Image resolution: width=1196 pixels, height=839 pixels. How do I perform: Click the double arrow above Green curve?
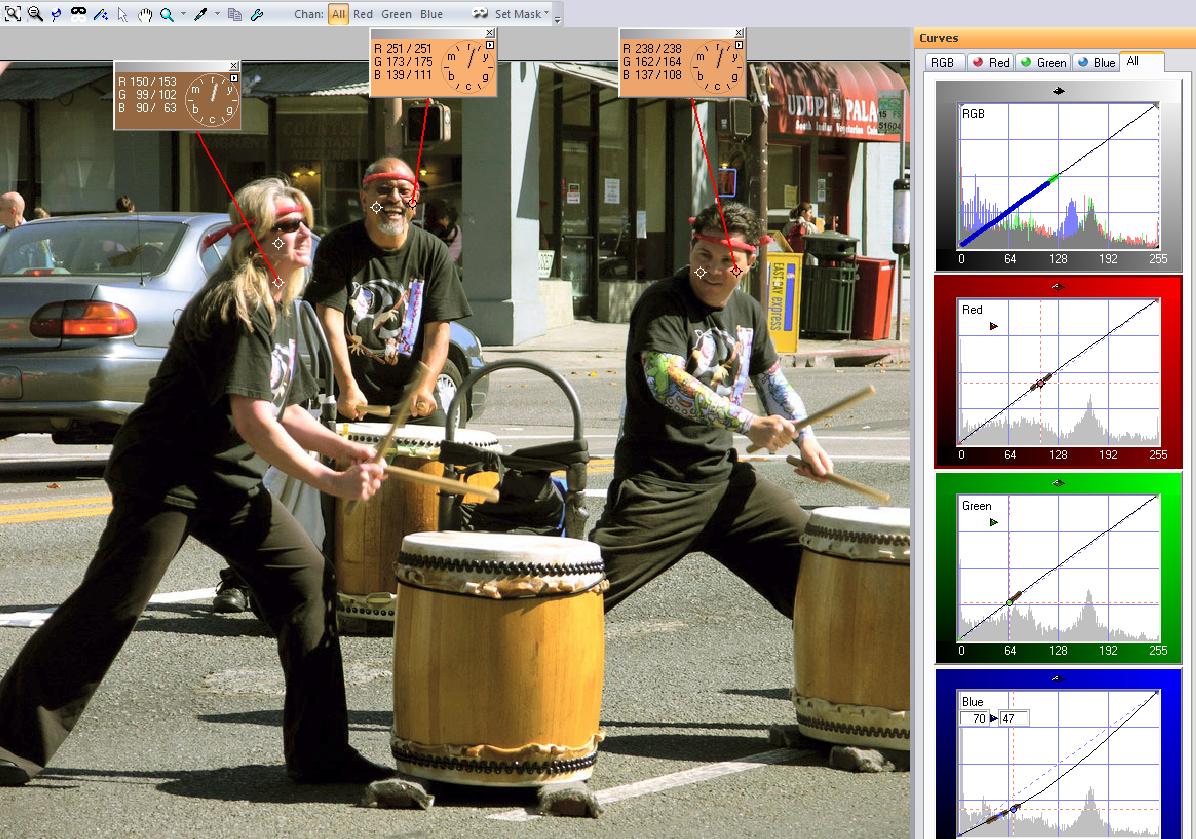(x=1059, y=483)
